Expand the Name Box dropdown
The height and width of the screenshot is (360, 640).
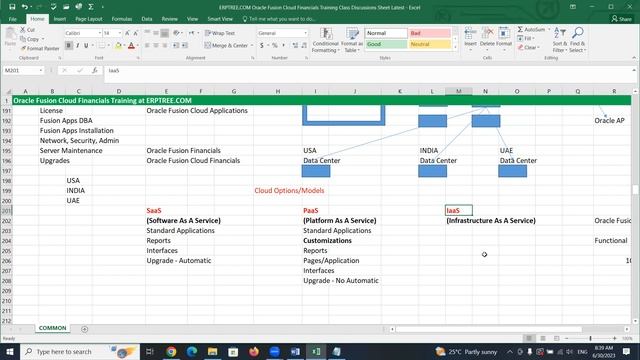pyautogui.click(x=41, y=71)
